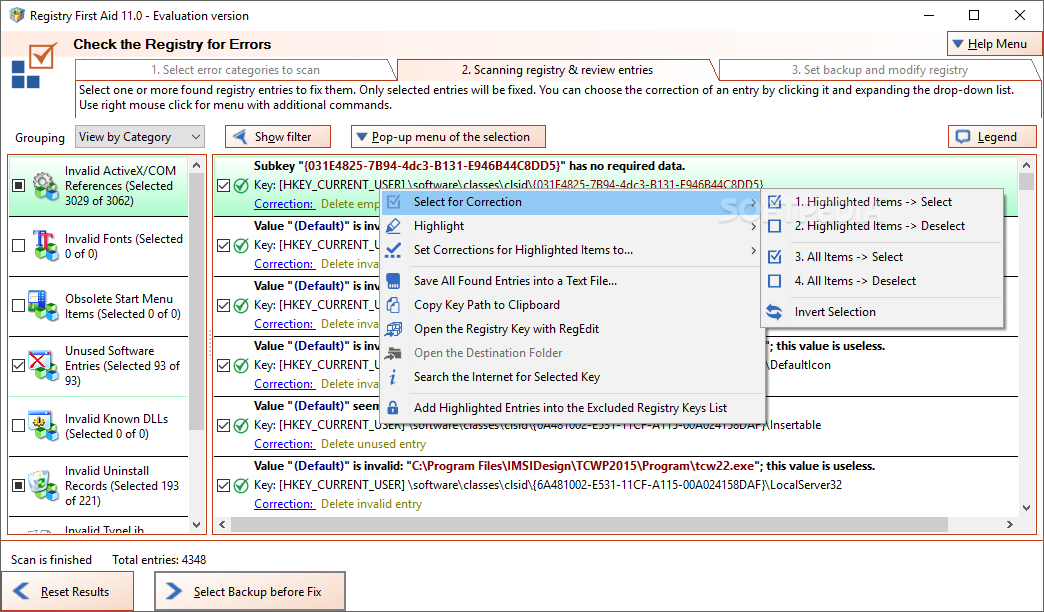Click Open the Registry Key with RegEdit
This screenshot has width=1044, height=612.
(x=573, y=329)
